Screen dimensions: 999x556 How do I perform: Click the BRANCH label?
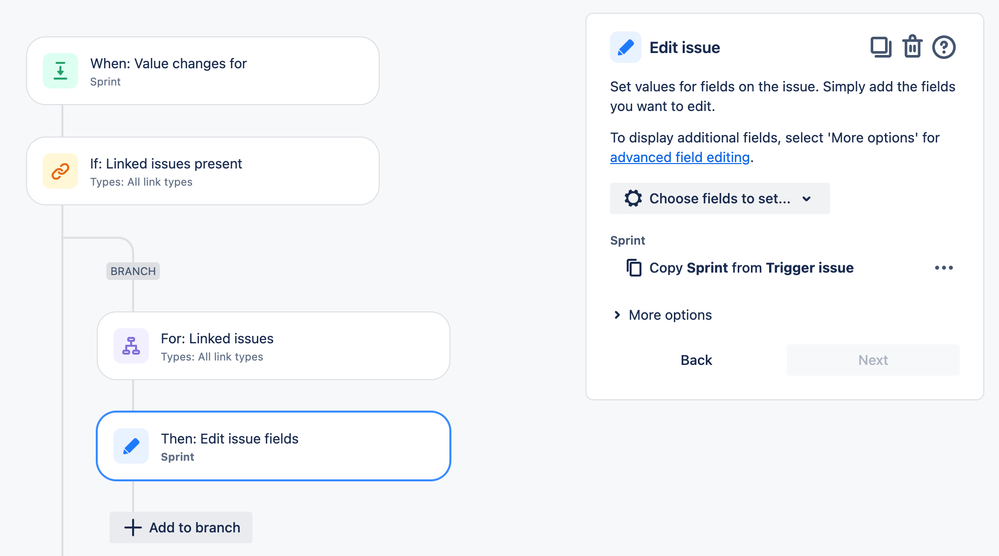[133, 271]
